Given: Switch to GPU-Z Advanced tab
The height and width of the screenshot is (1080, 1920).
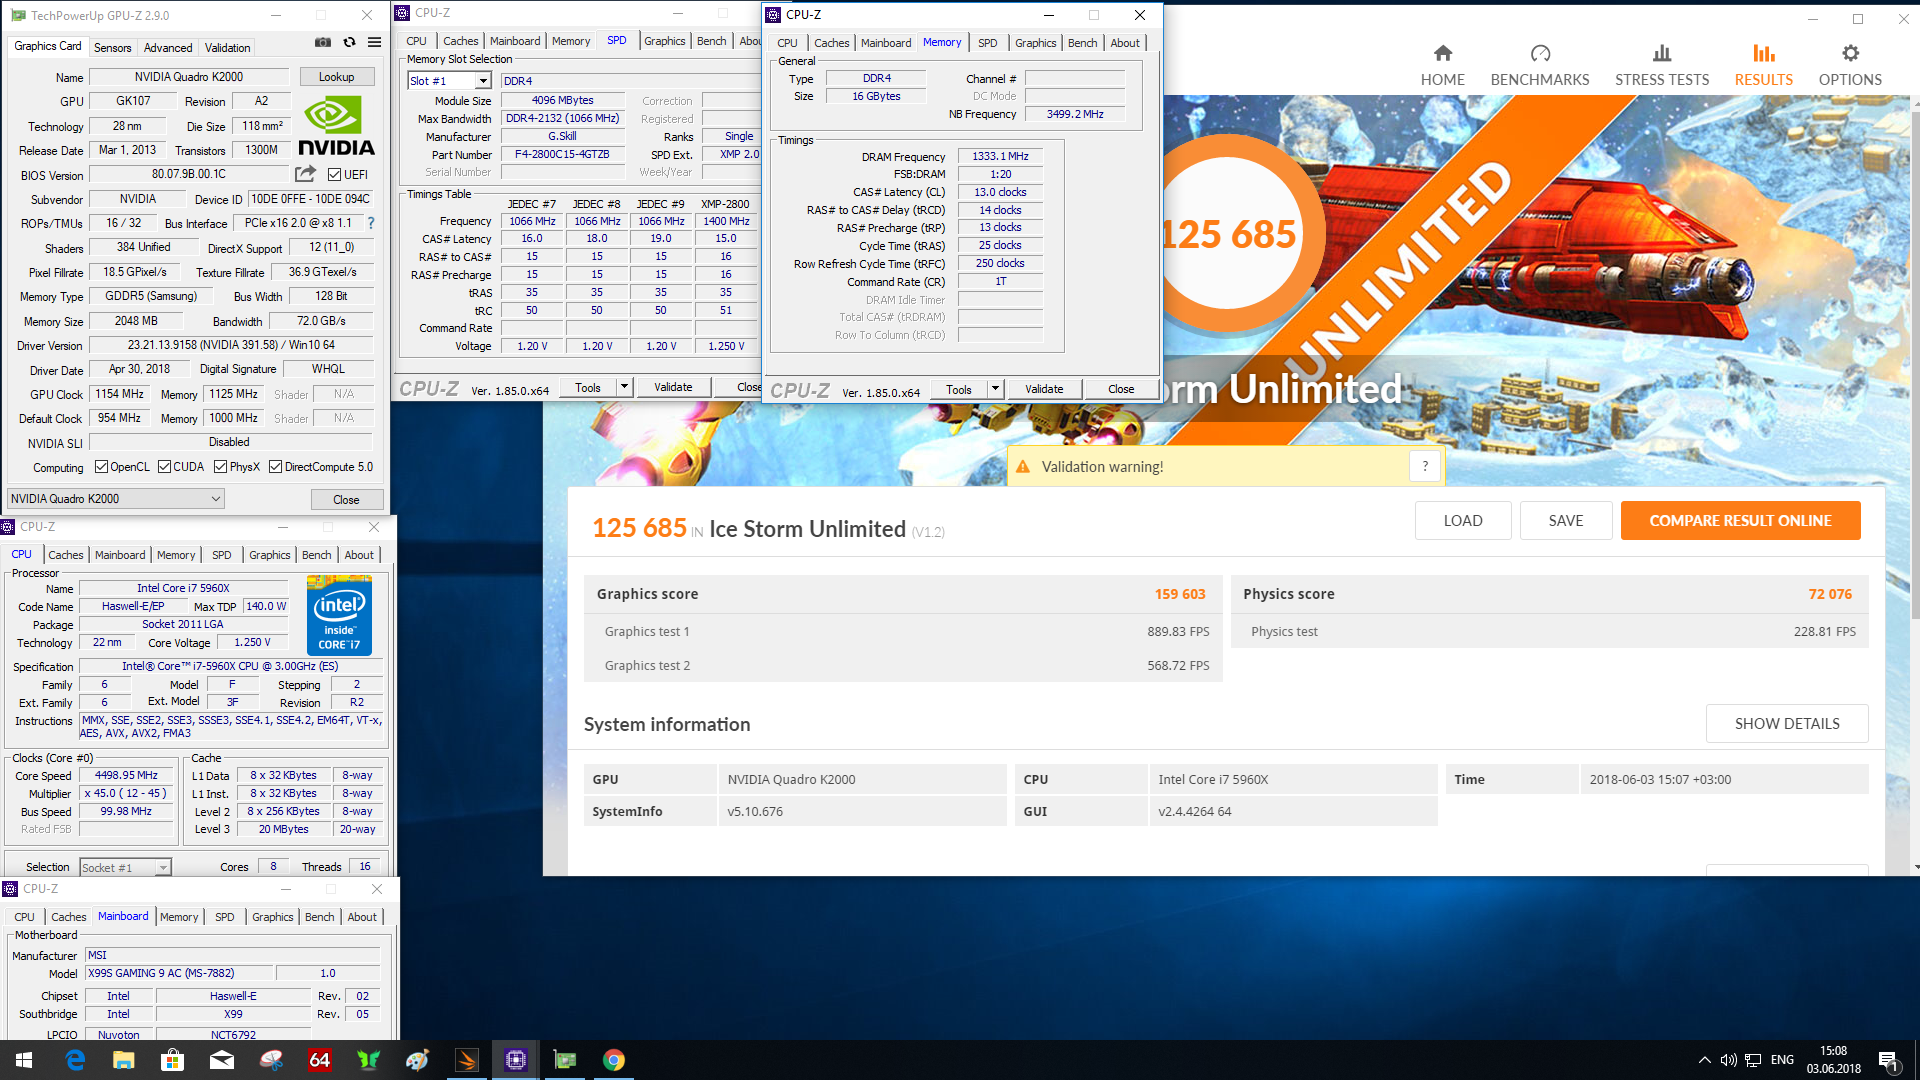Looking at the screenshot, I should pos(167,48).
